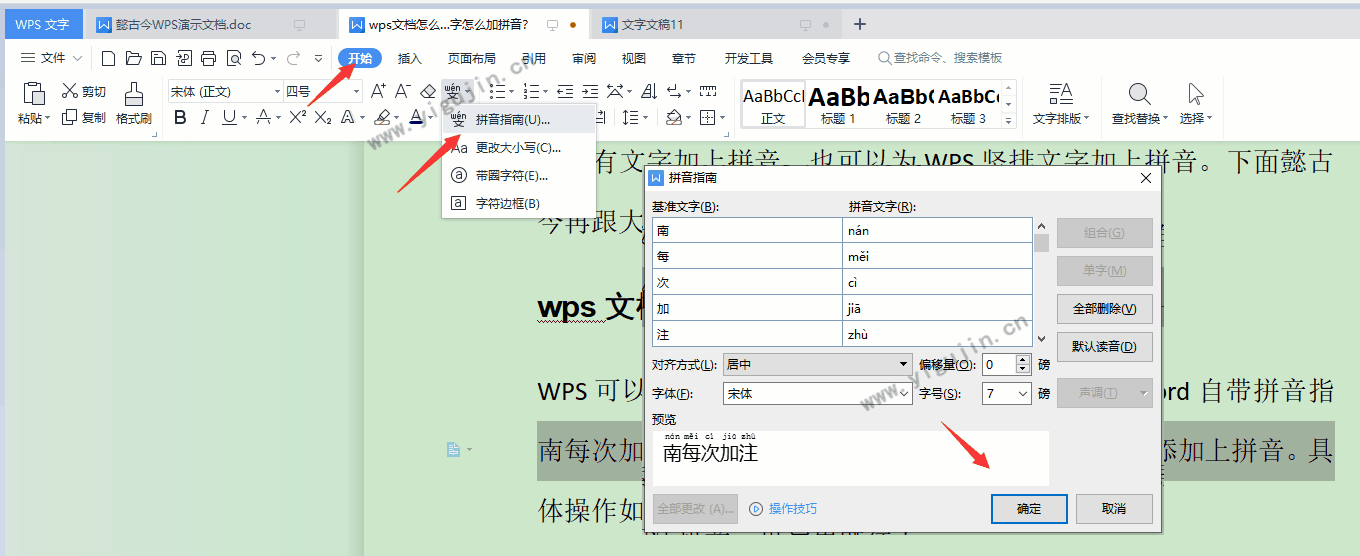Image resolution: width=1360 pixels, height=556 pixels.
Task: Toggle Underline formatting
Action: pyautogui.click(x=229, y=117)
